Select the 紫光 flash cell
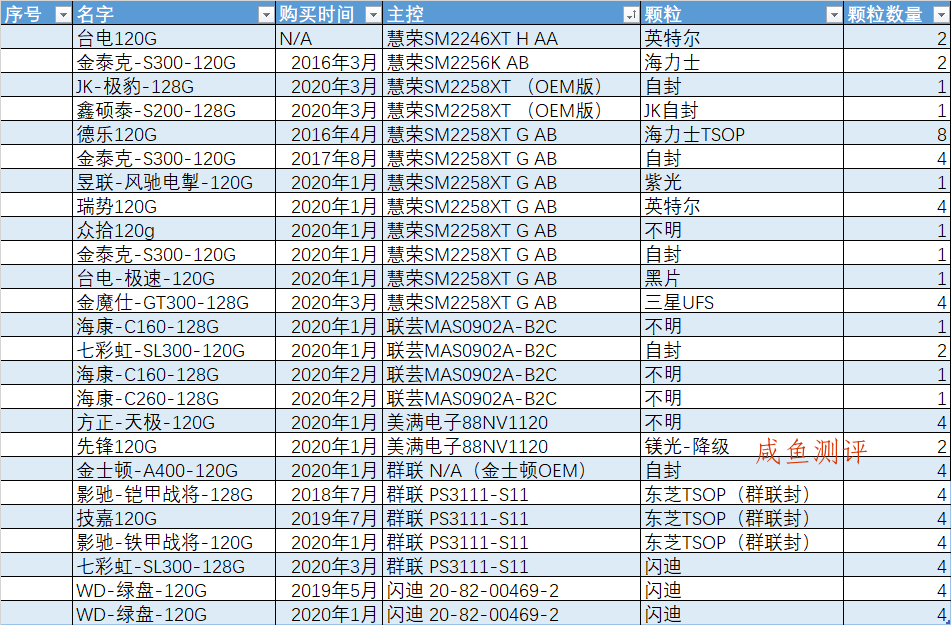 pyautogui.click(x=742, y=182)
